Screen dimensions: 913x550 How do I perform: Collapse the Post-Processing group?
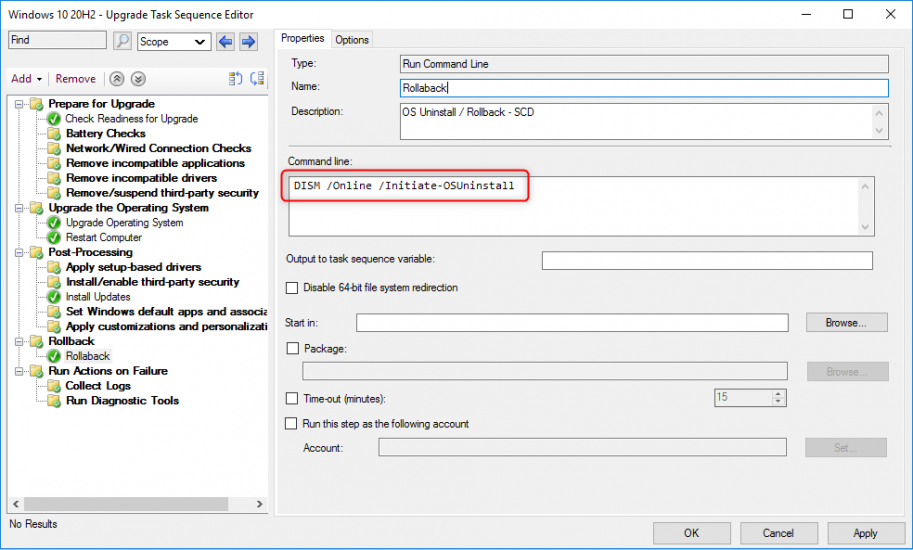[19, 253]
